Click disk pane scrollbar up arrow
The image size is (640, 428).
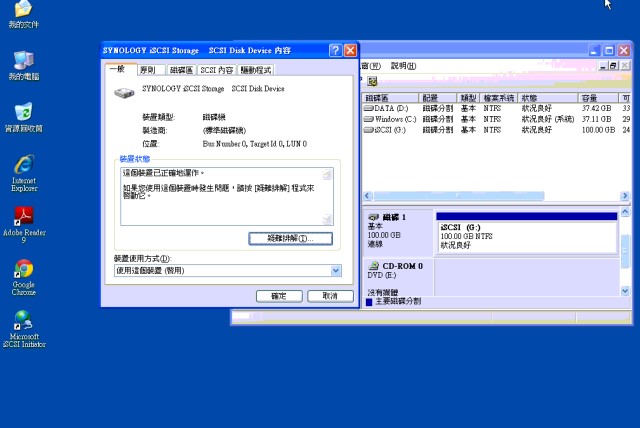pyautogui.click(x=625, y=212)
